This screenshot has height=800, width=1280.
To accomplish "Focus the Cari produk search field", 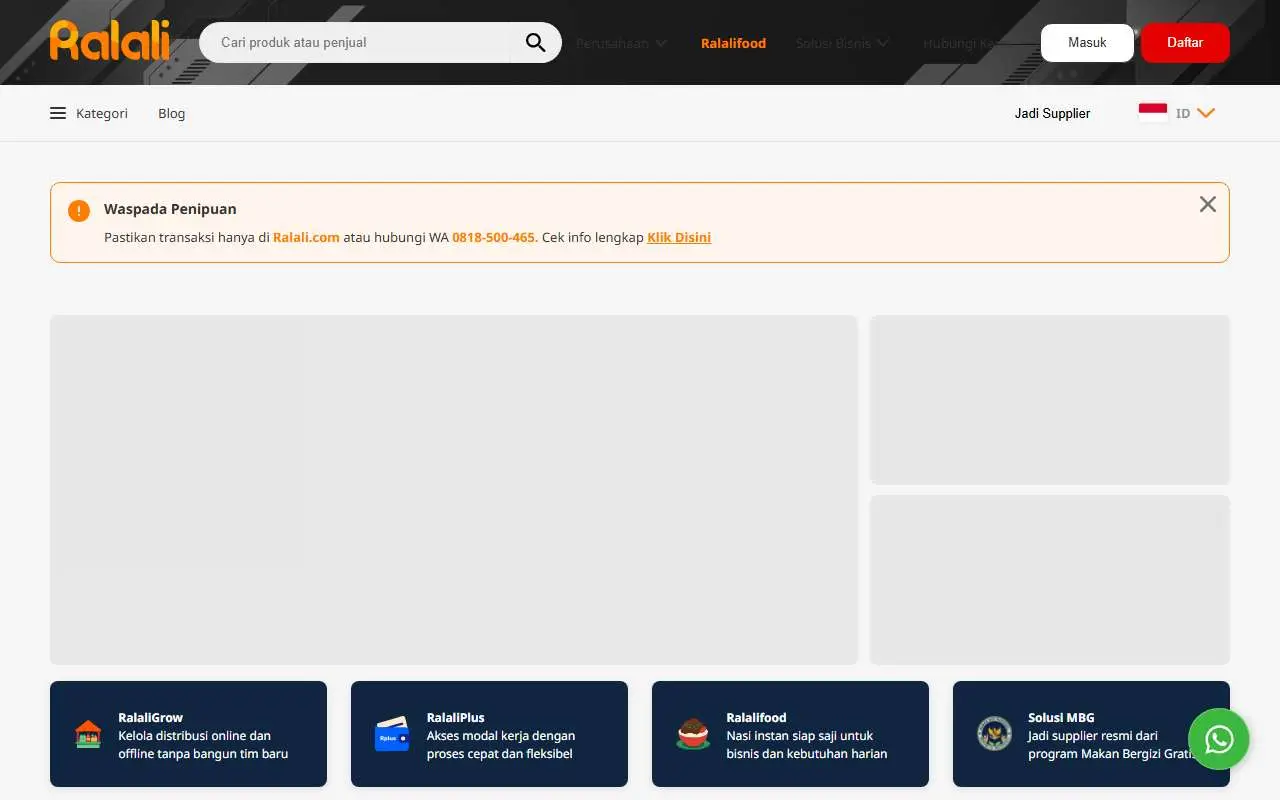I will pos(365,42).
